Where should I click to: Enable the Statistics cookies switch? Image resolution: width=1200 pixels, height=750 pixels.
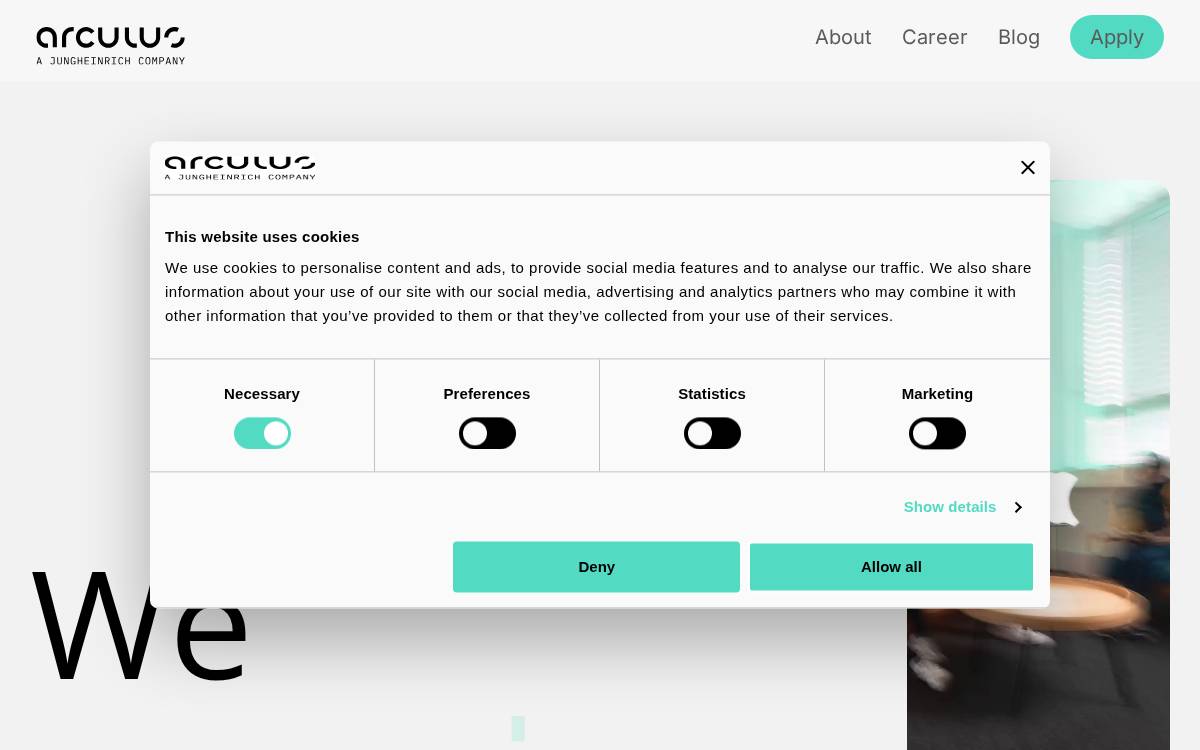pos(712,434)
